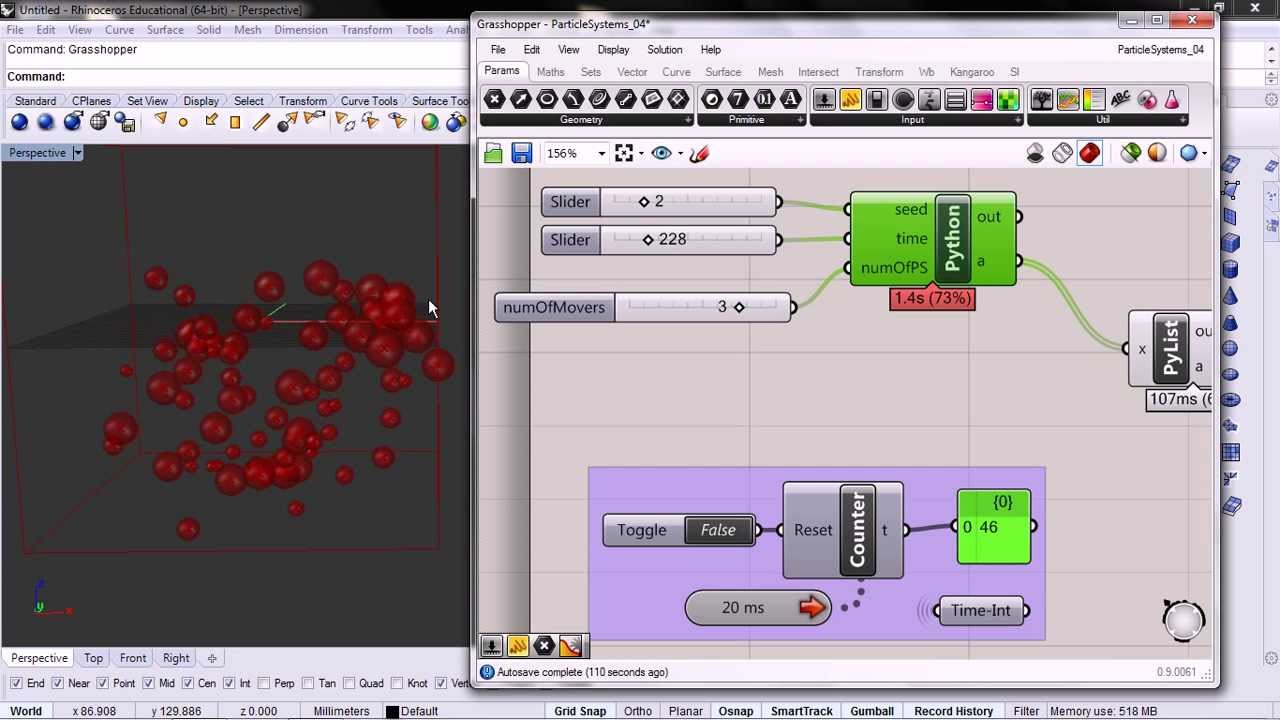Toggle the Point osnap checkbox
Image resolution: width=1280 pixels, height=720 pixels.
coord(103,684)
